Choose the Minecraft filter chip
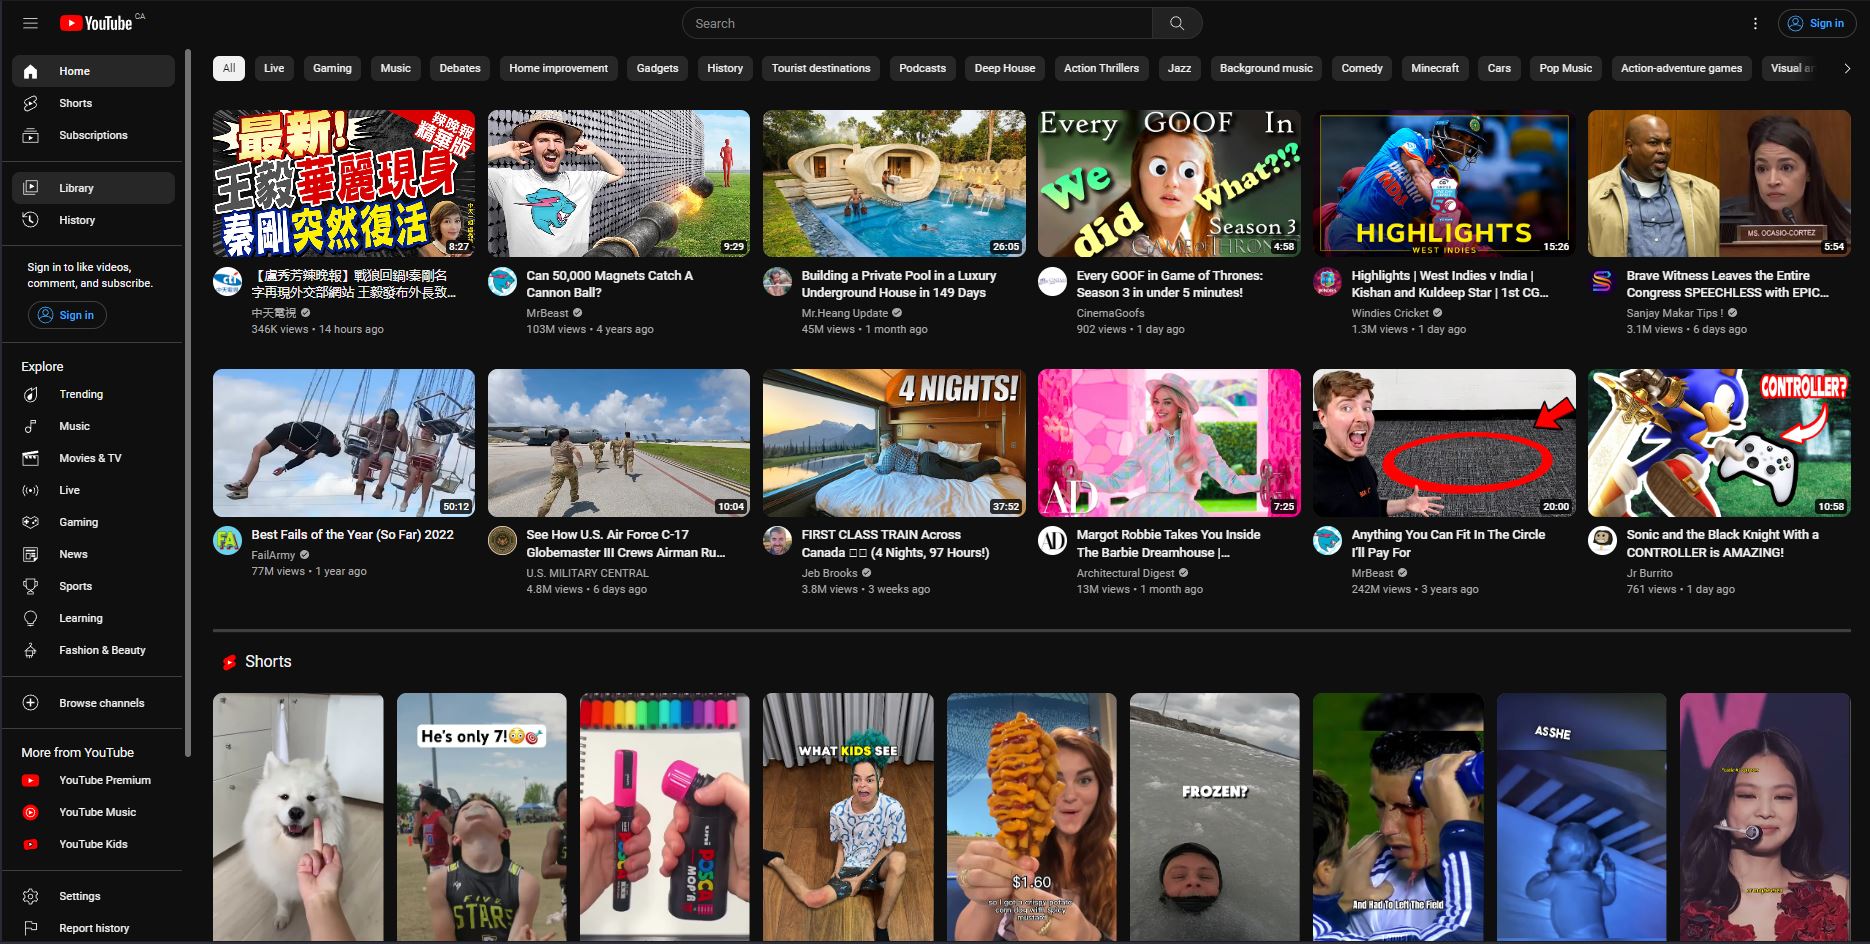This screenshot has height=944, width=1870. [1435, 68]
